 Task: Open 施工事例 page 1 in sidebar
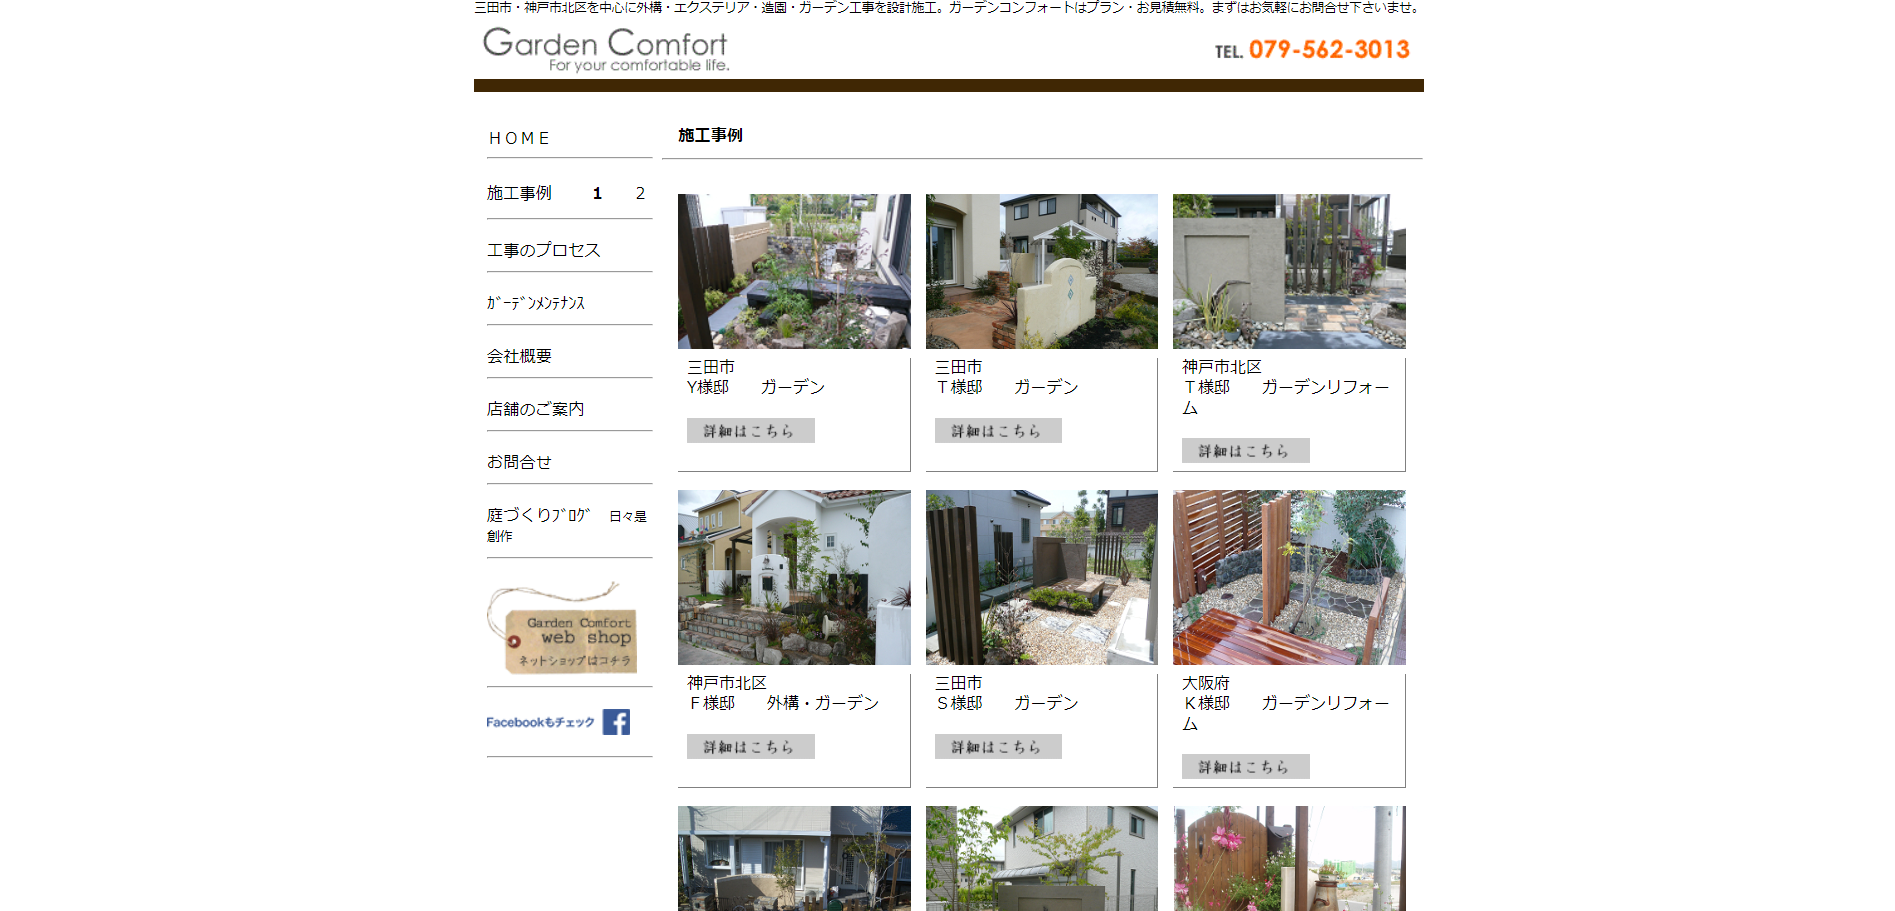[x=597, y=193]
